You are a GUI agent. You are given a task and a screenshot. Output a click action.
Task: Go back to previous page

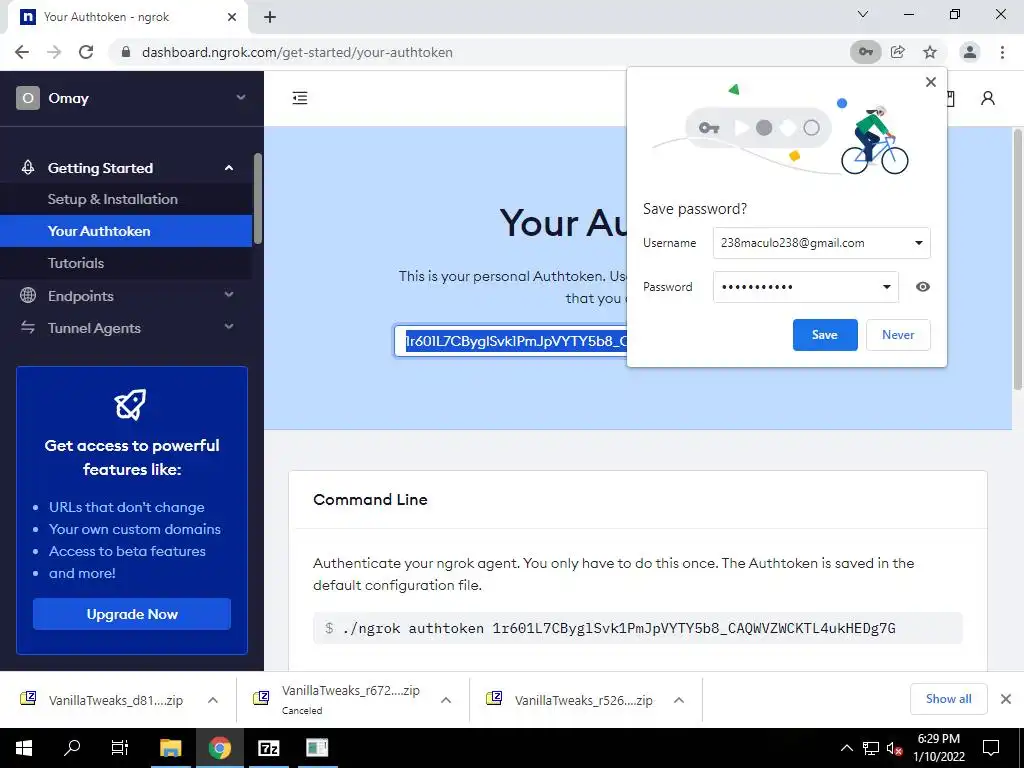pyautogui.click(x=22, y=52)
